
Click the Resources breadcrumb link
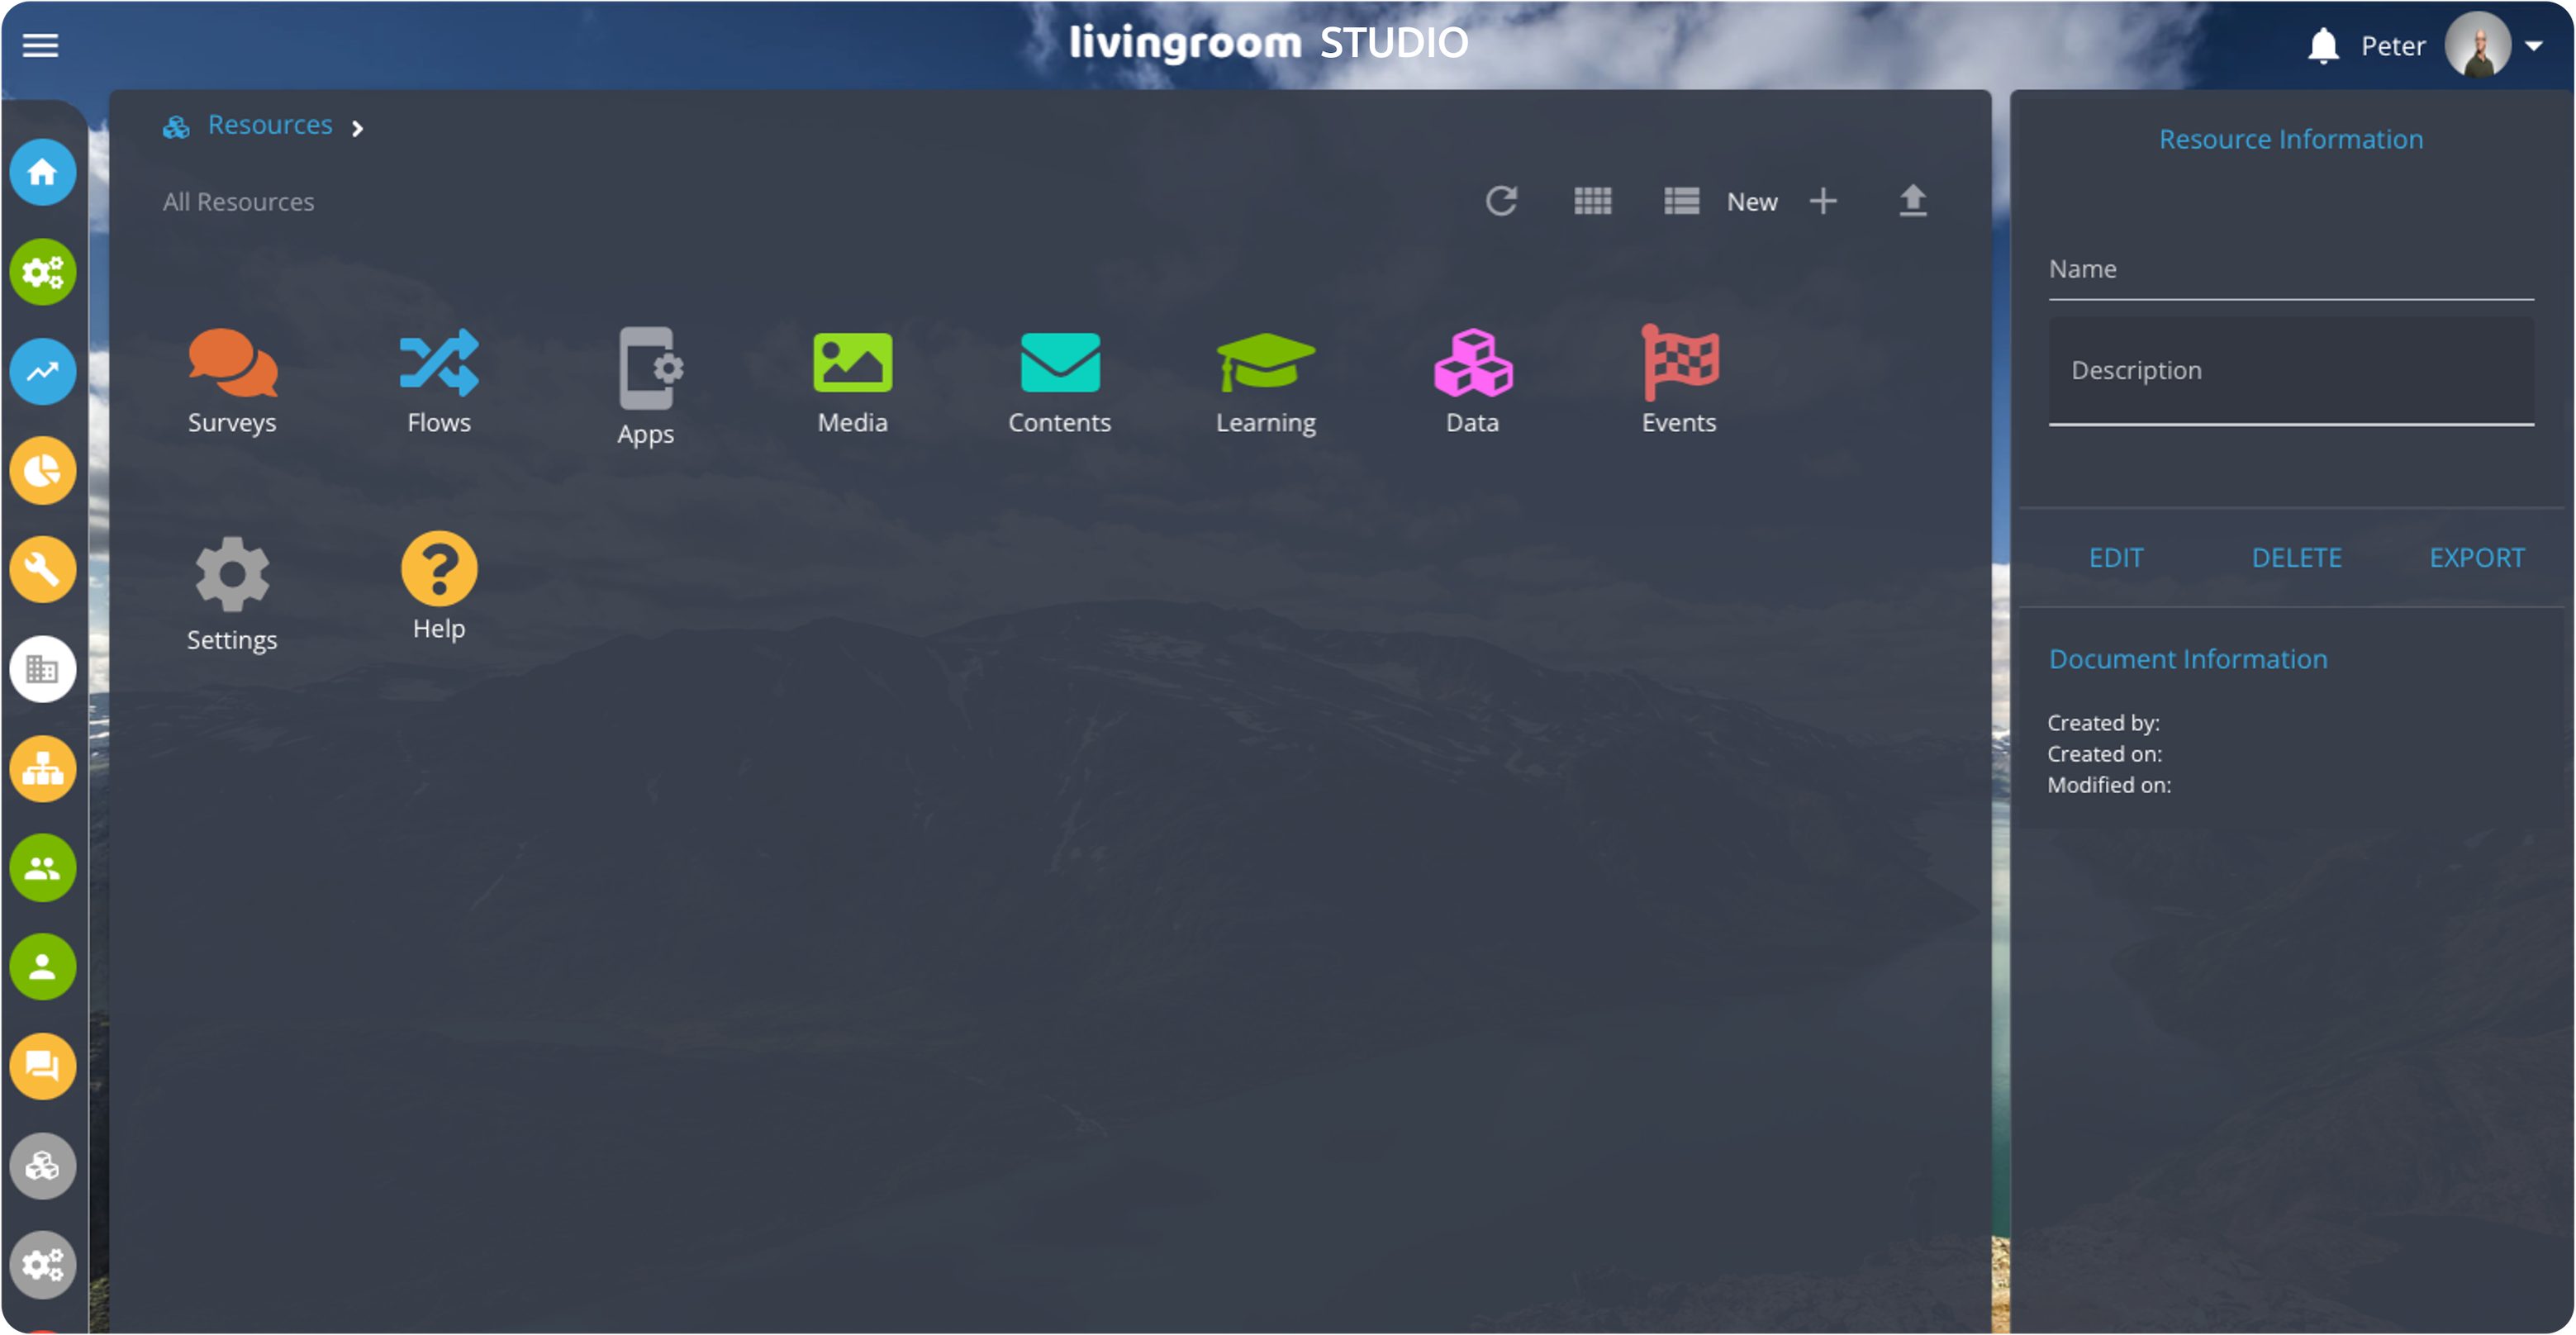pos(270,125)
